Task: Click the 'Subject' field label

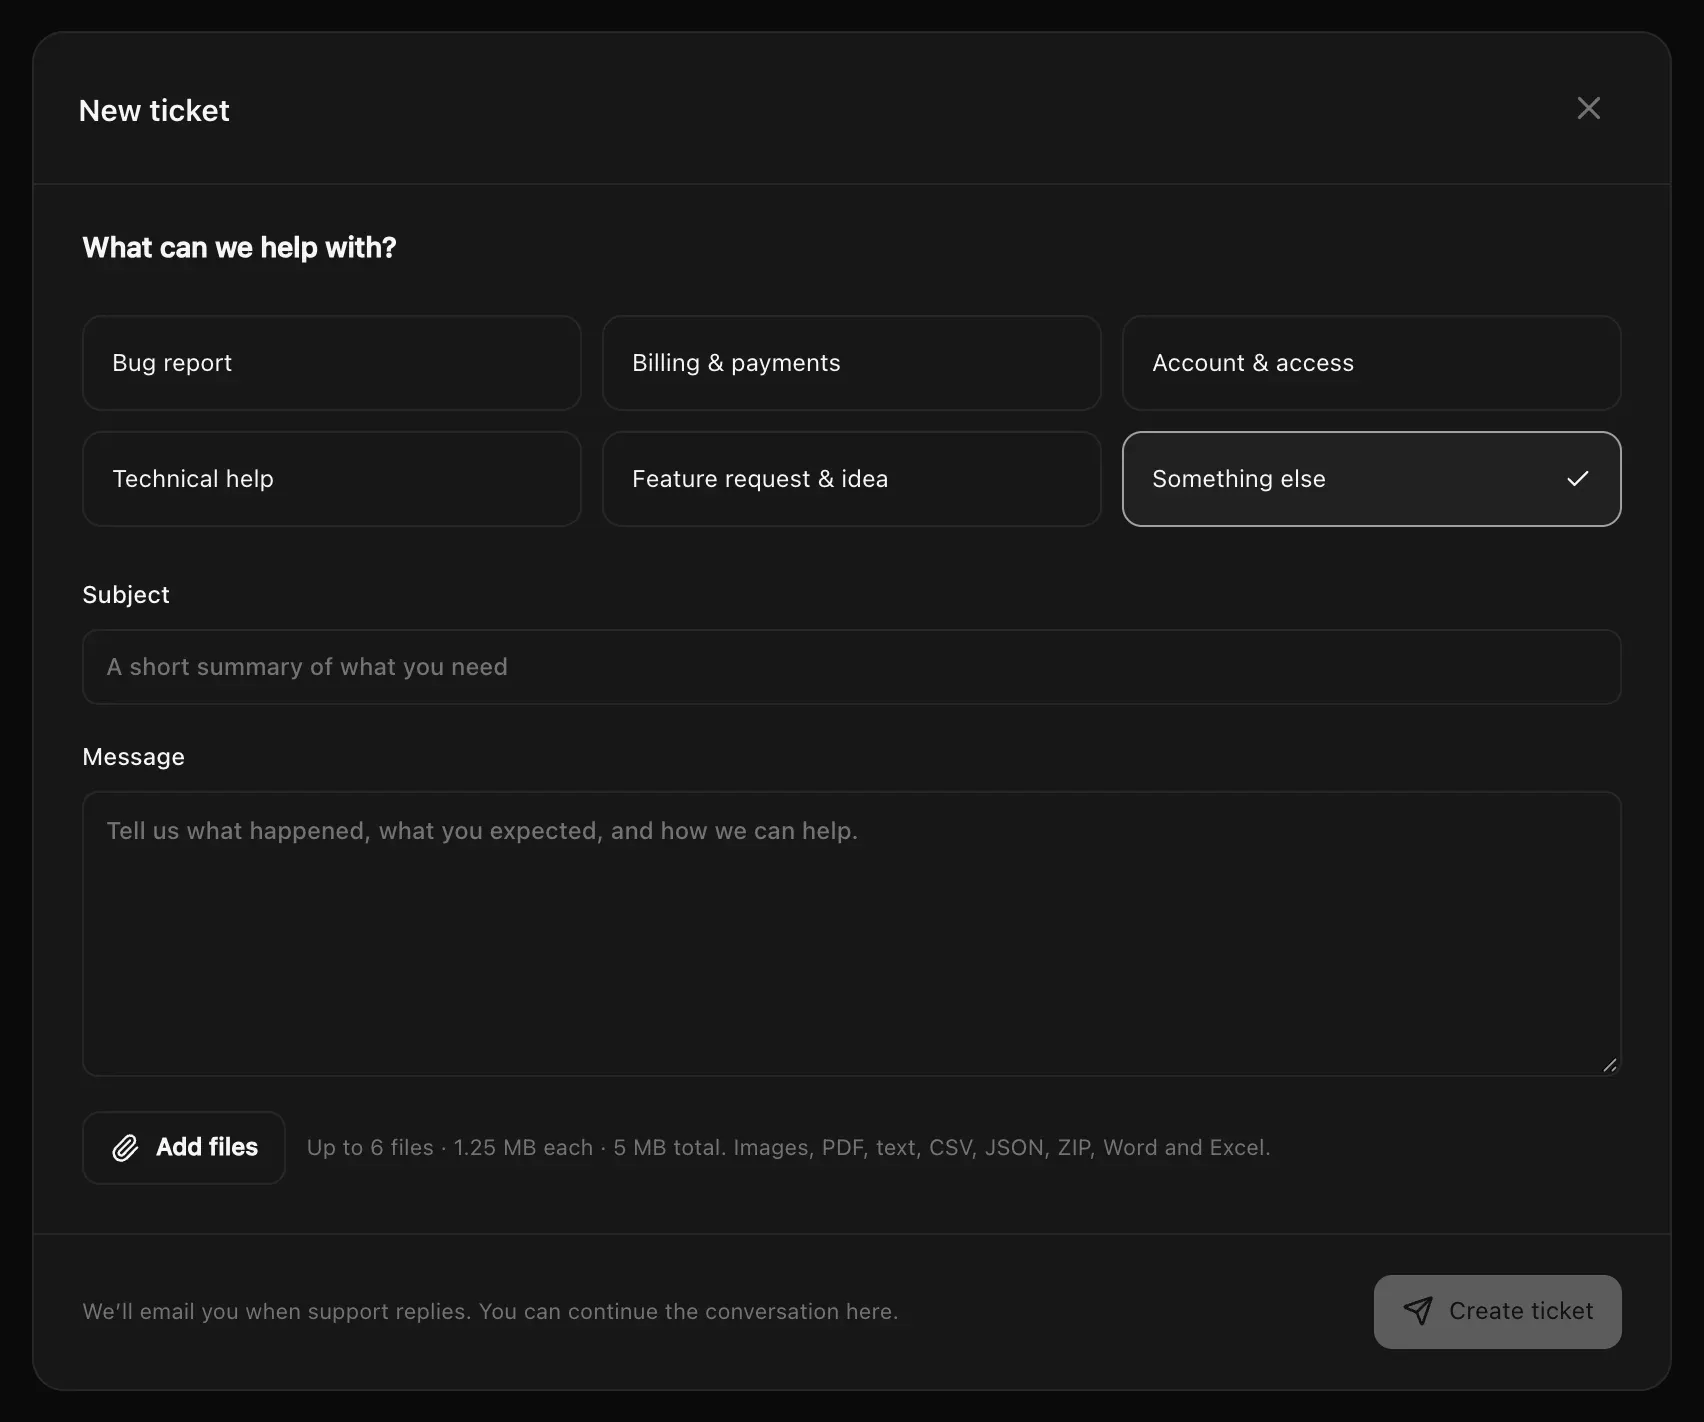Action: (126, 595)
